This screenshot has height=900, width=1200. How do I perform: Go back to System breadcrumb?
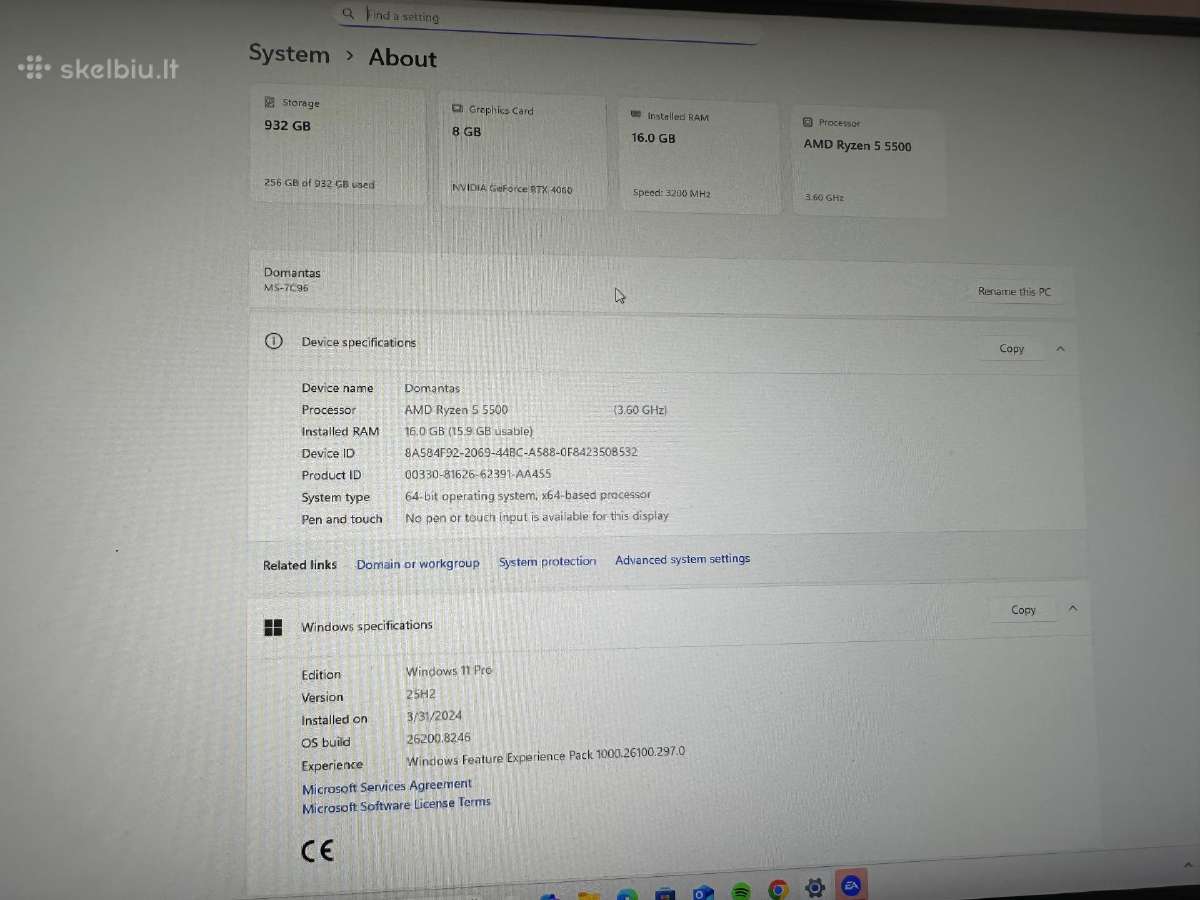click(x=289, y=54)
